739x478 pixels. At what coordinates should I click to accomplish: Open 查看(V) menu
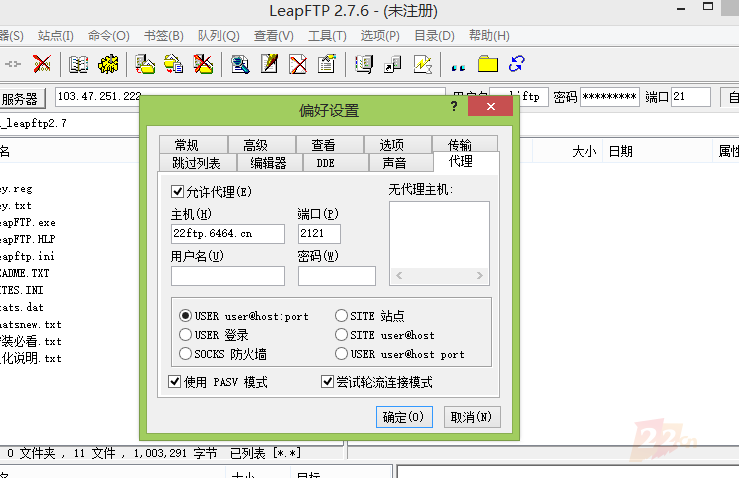pyautogui.click(x=274, y=36)
